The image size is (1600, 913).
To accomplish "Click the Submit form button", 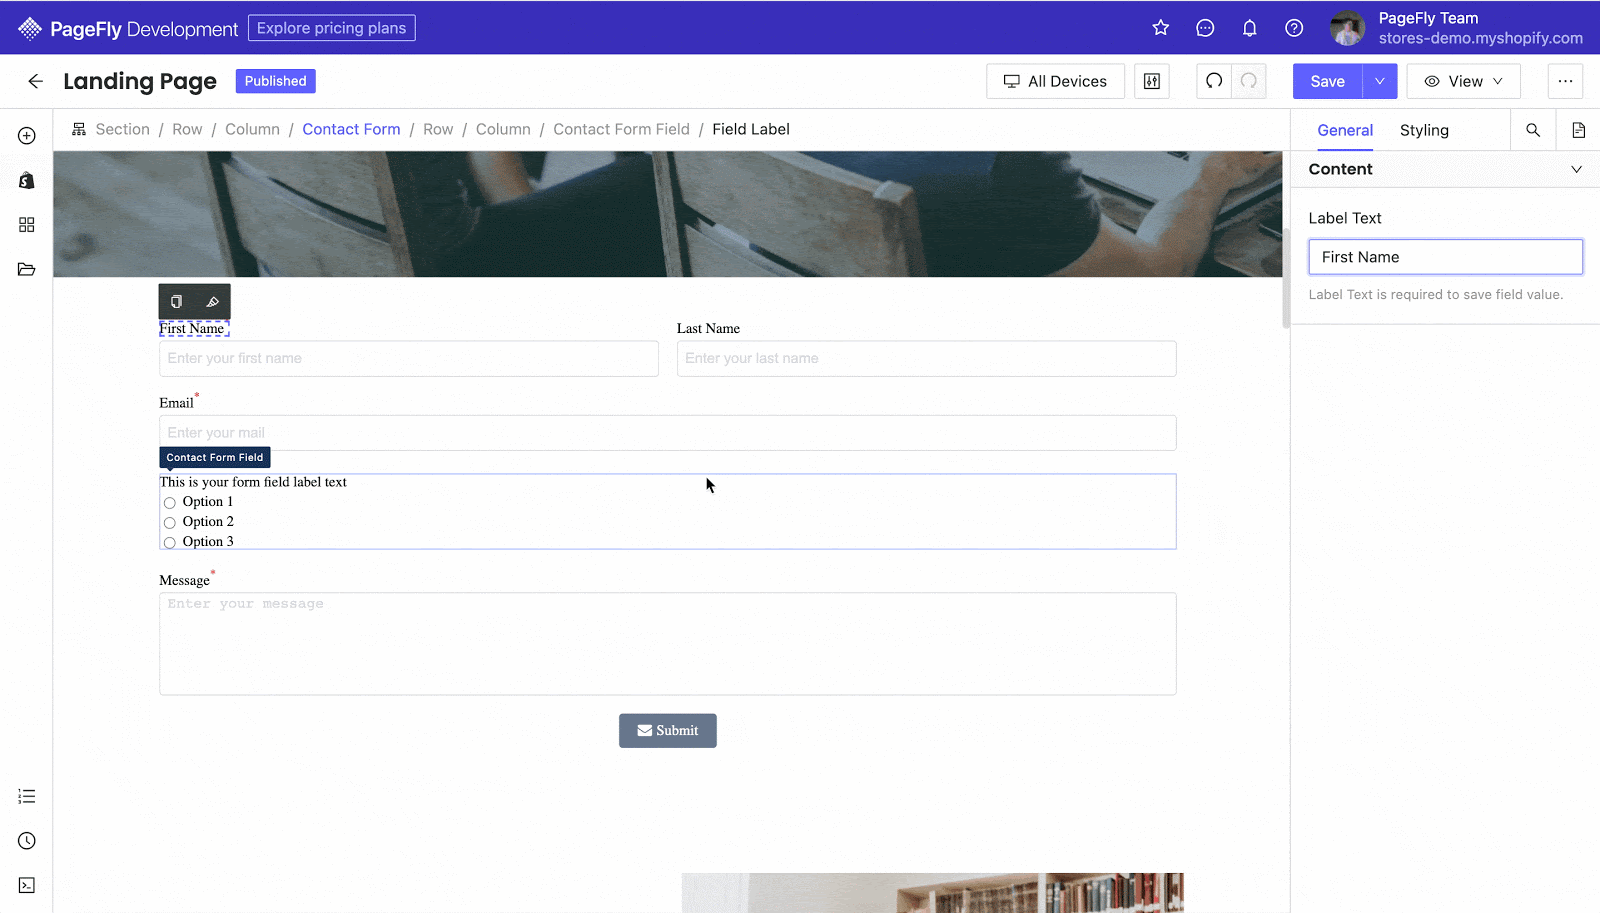I will click(x=667, y=731).
